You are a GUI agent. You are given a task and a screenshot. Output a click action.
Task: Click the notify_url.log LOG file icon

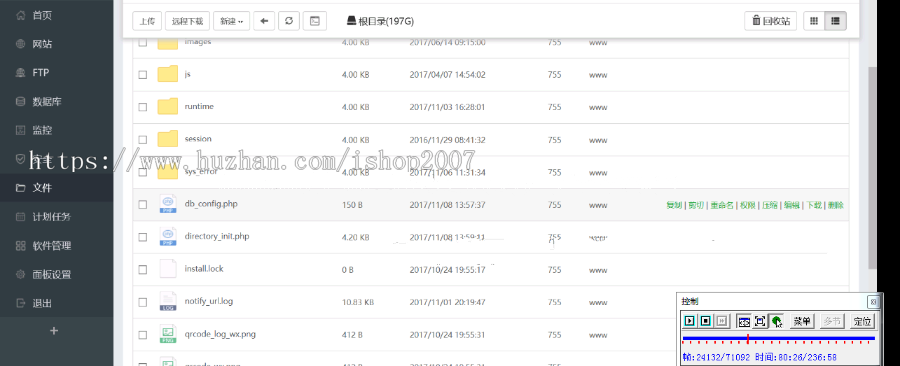pyautogui.click(x=168, y=301)
